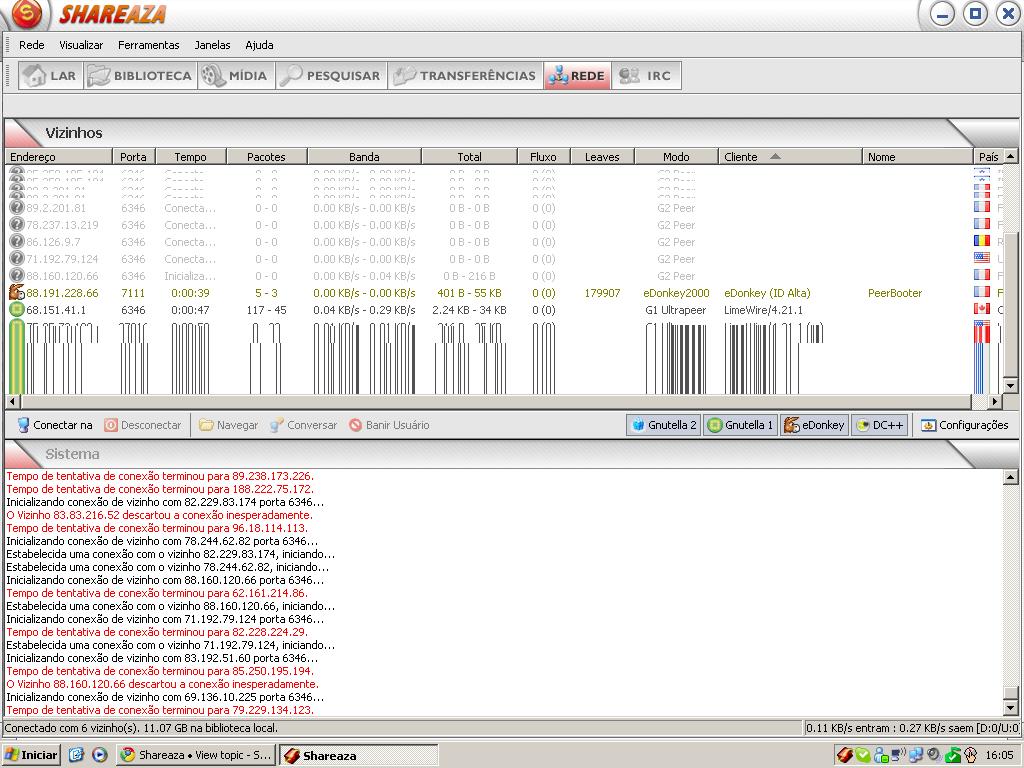
Task: Open the Windows Iniciar start button
Action: [31, 755]
